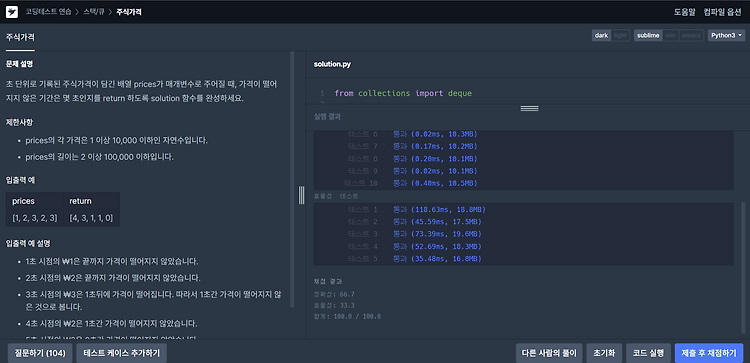750x363 pixels.
Task: Open 컴파일 옵션 settings
Action: (x=722, y=12)
